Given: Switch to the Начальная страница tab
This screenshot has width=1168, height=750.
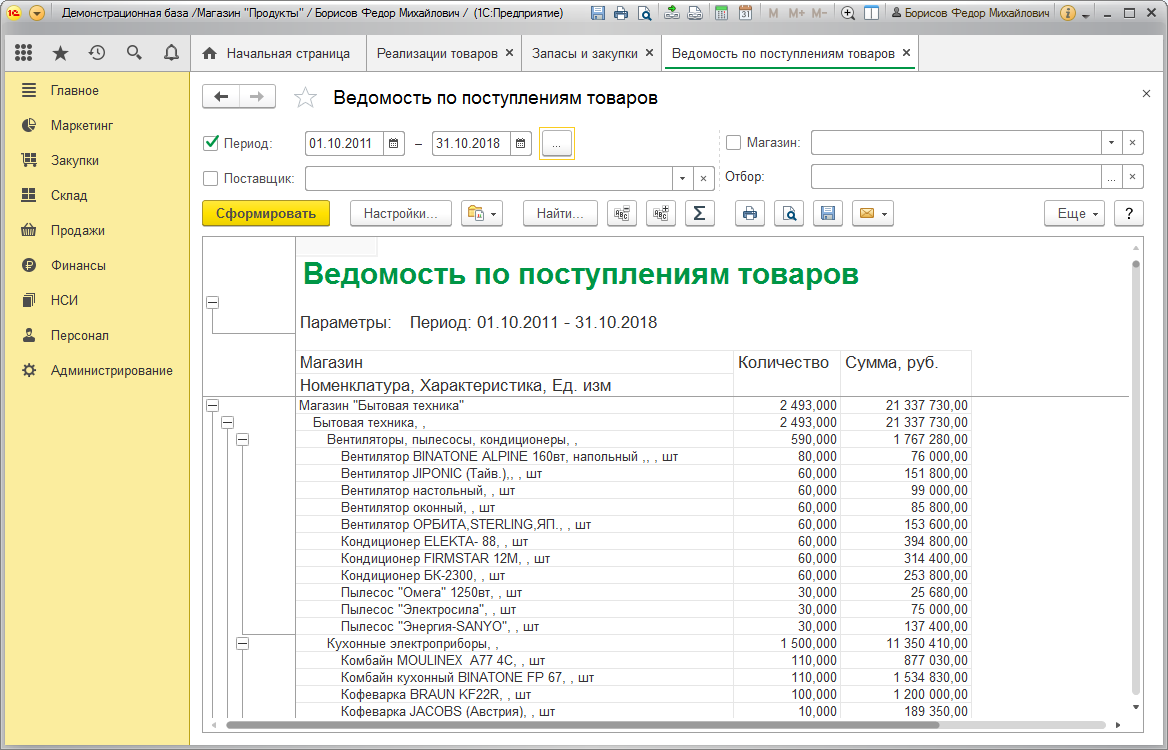Looking at the screenshot, I should pyautogui.click(x=278, y=54).
